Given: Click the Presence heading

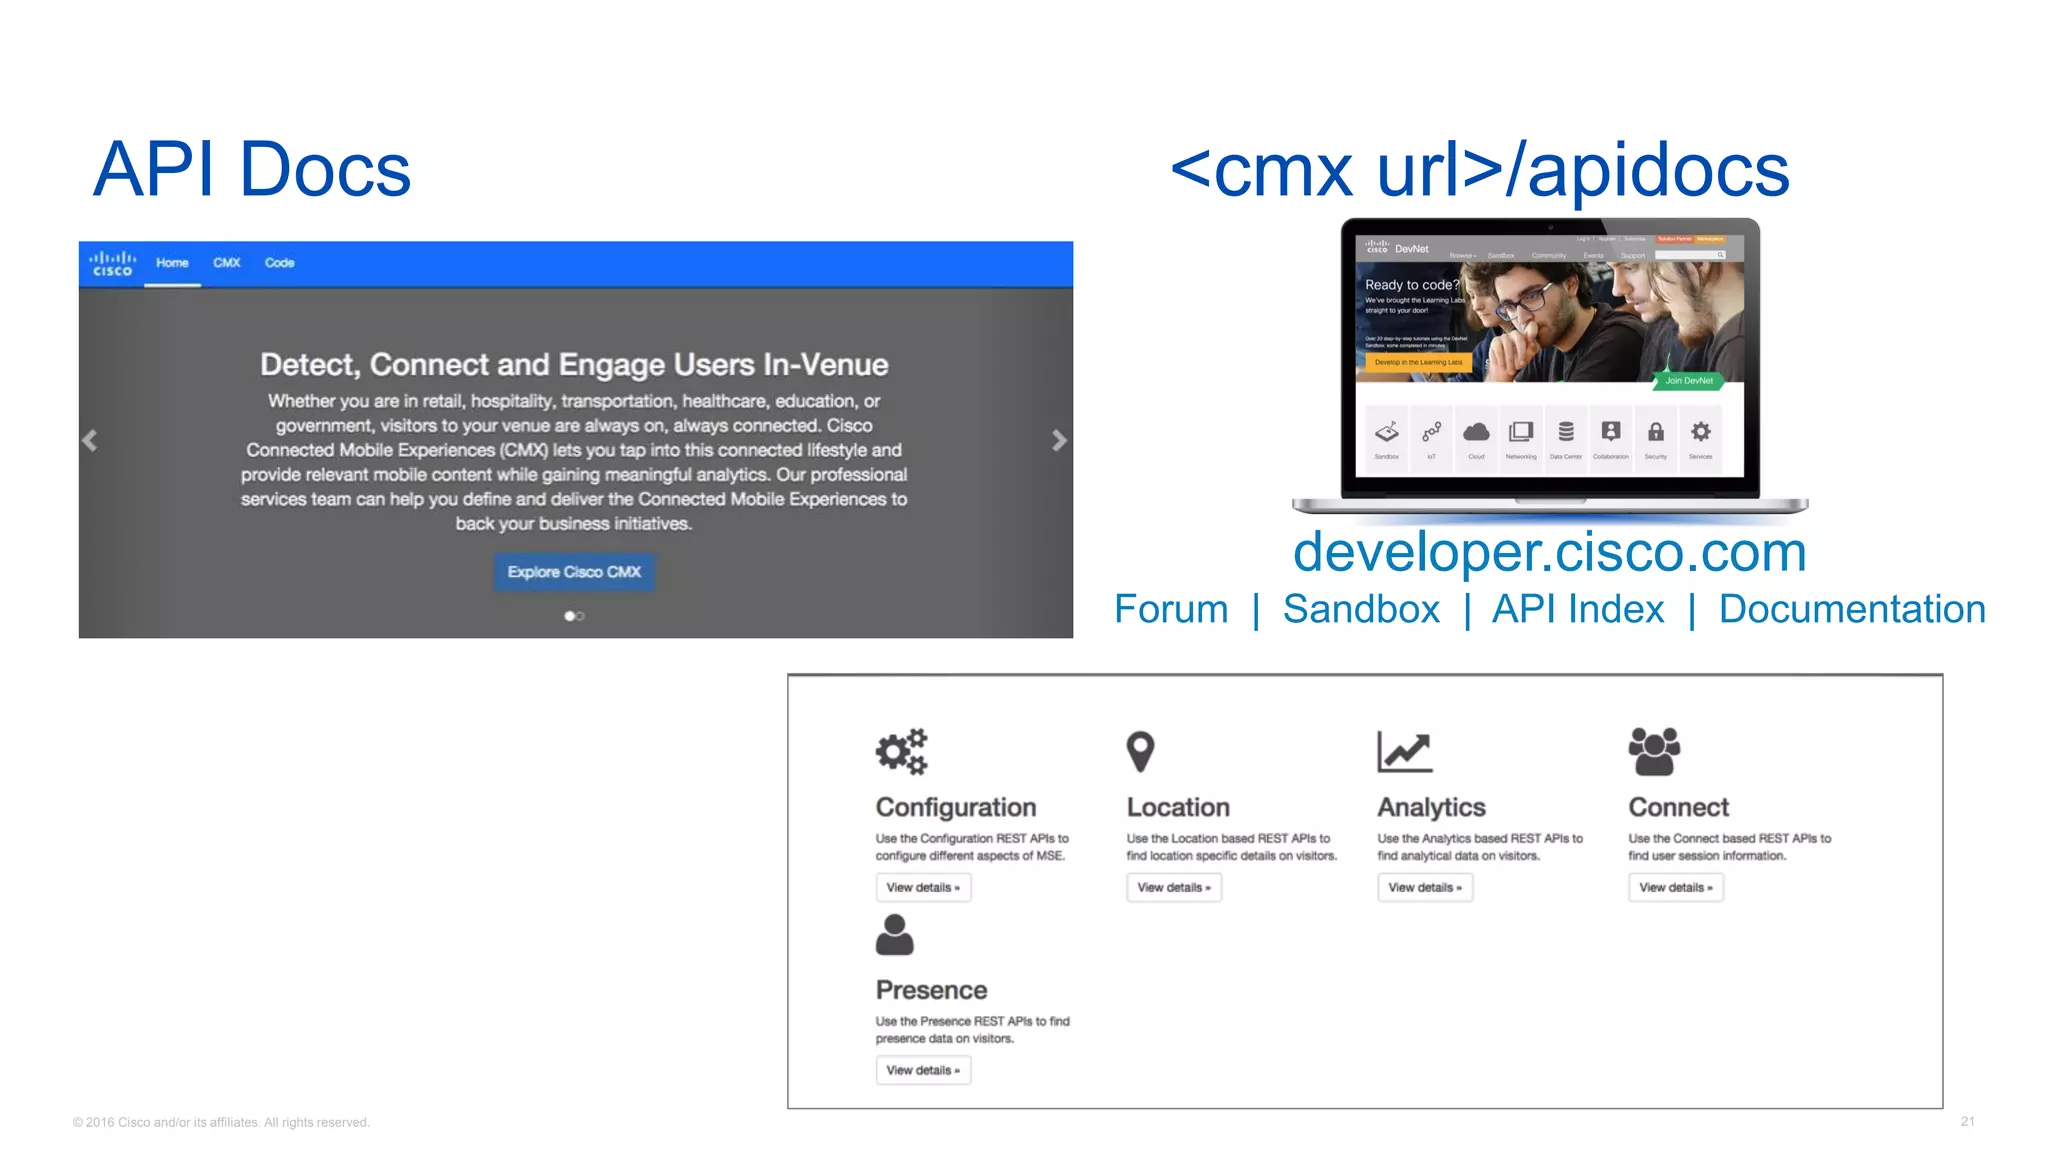Looking at the screenshot, I should click(931, 990).
